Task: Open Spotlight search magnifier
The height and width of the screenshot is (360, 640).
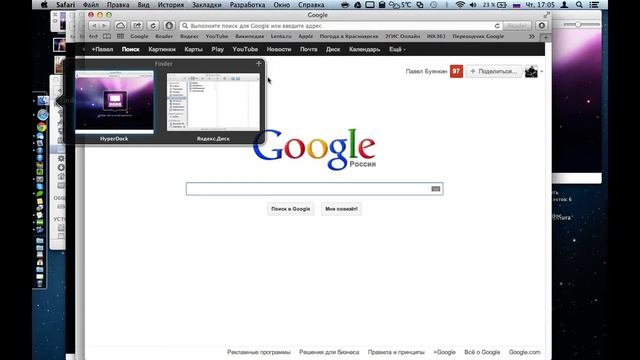Action: [579, 5]
